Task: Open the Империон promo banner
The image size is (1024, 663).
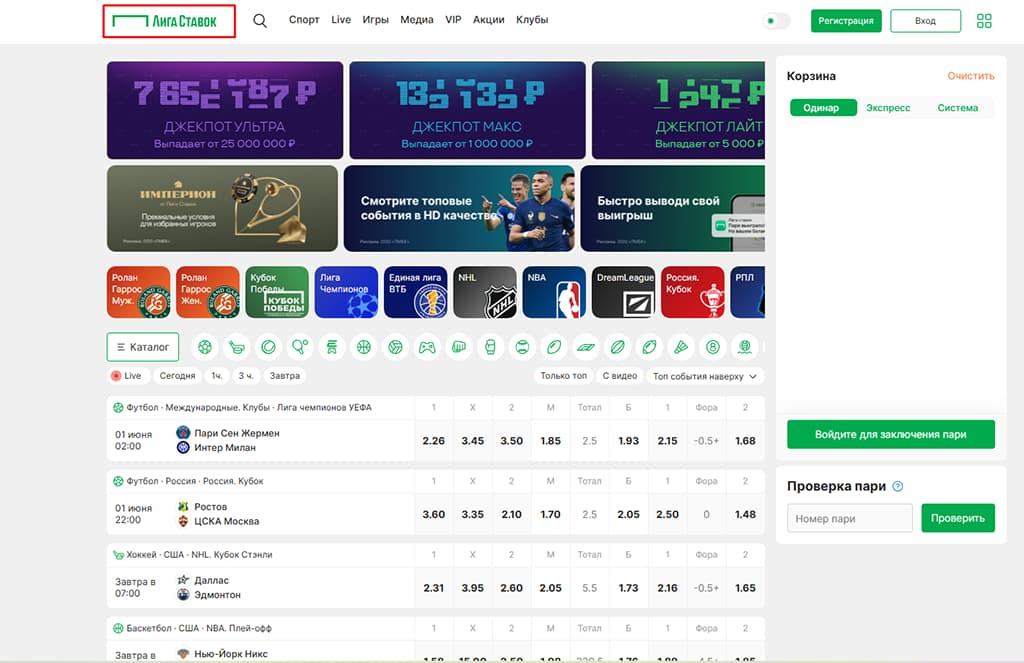Action: point(222,208)
